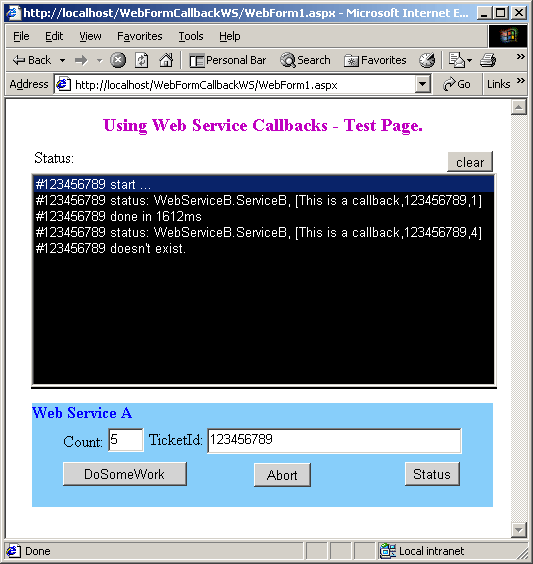
Task: Click the page scrollbar up arrow
Action: tap(519, 107)
